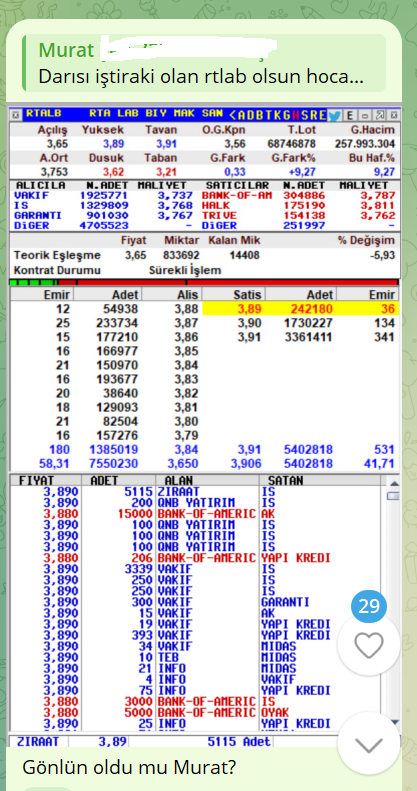Click the BANK-OF-AM seller row with 304886
The height and width of the screenshot is (791, 417).
pos(298,195)
